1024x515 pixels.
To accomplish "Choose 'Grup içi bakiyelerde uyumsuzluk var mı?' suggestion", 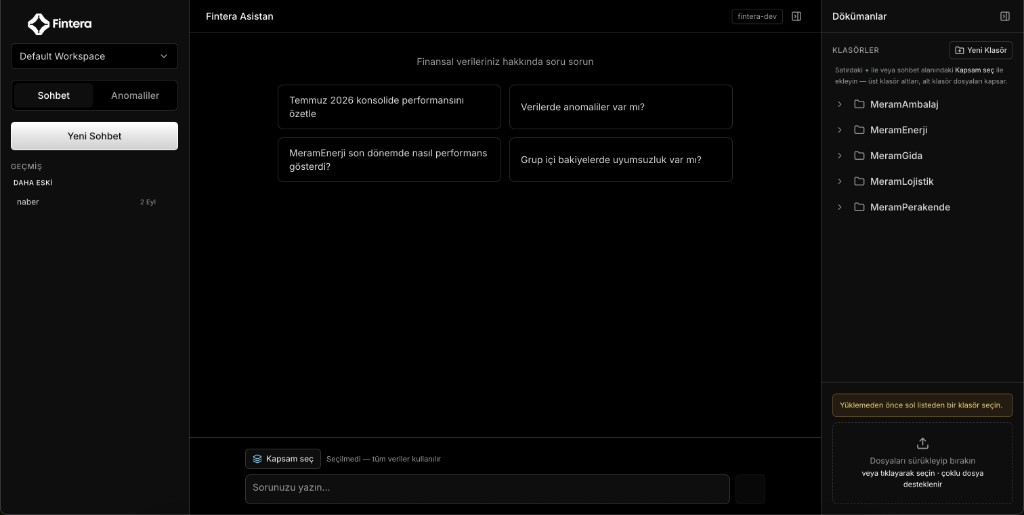I will point(620,159).
